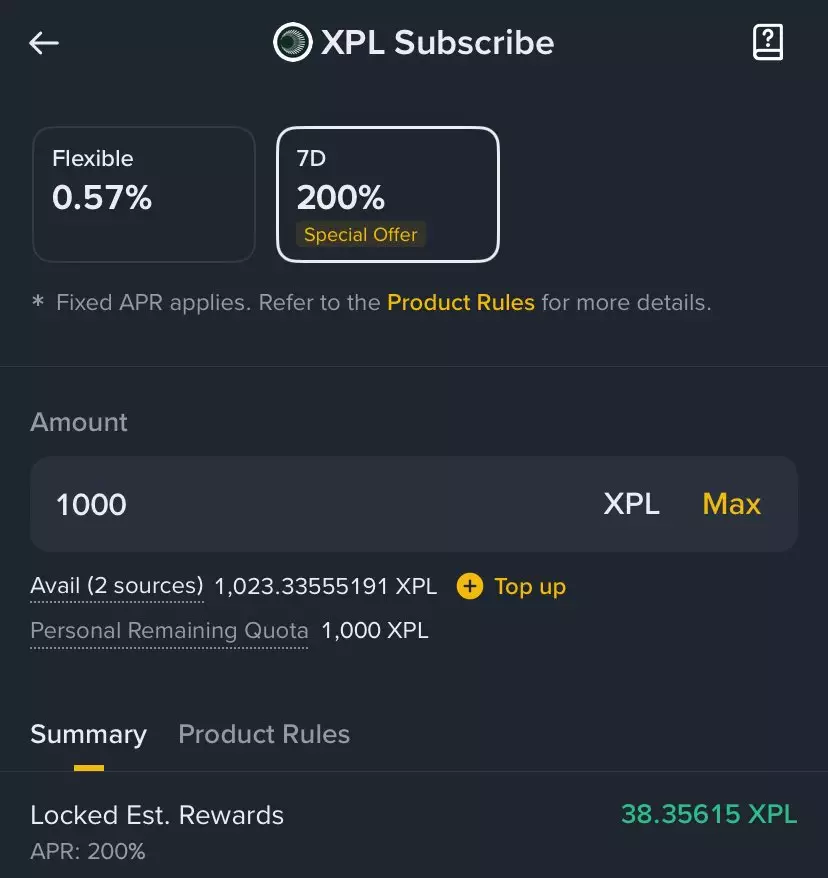The width and height of the screenshot is (828, 878).
Task: Tap the yellow plus Top up icon
Action: tap(469, 586)
